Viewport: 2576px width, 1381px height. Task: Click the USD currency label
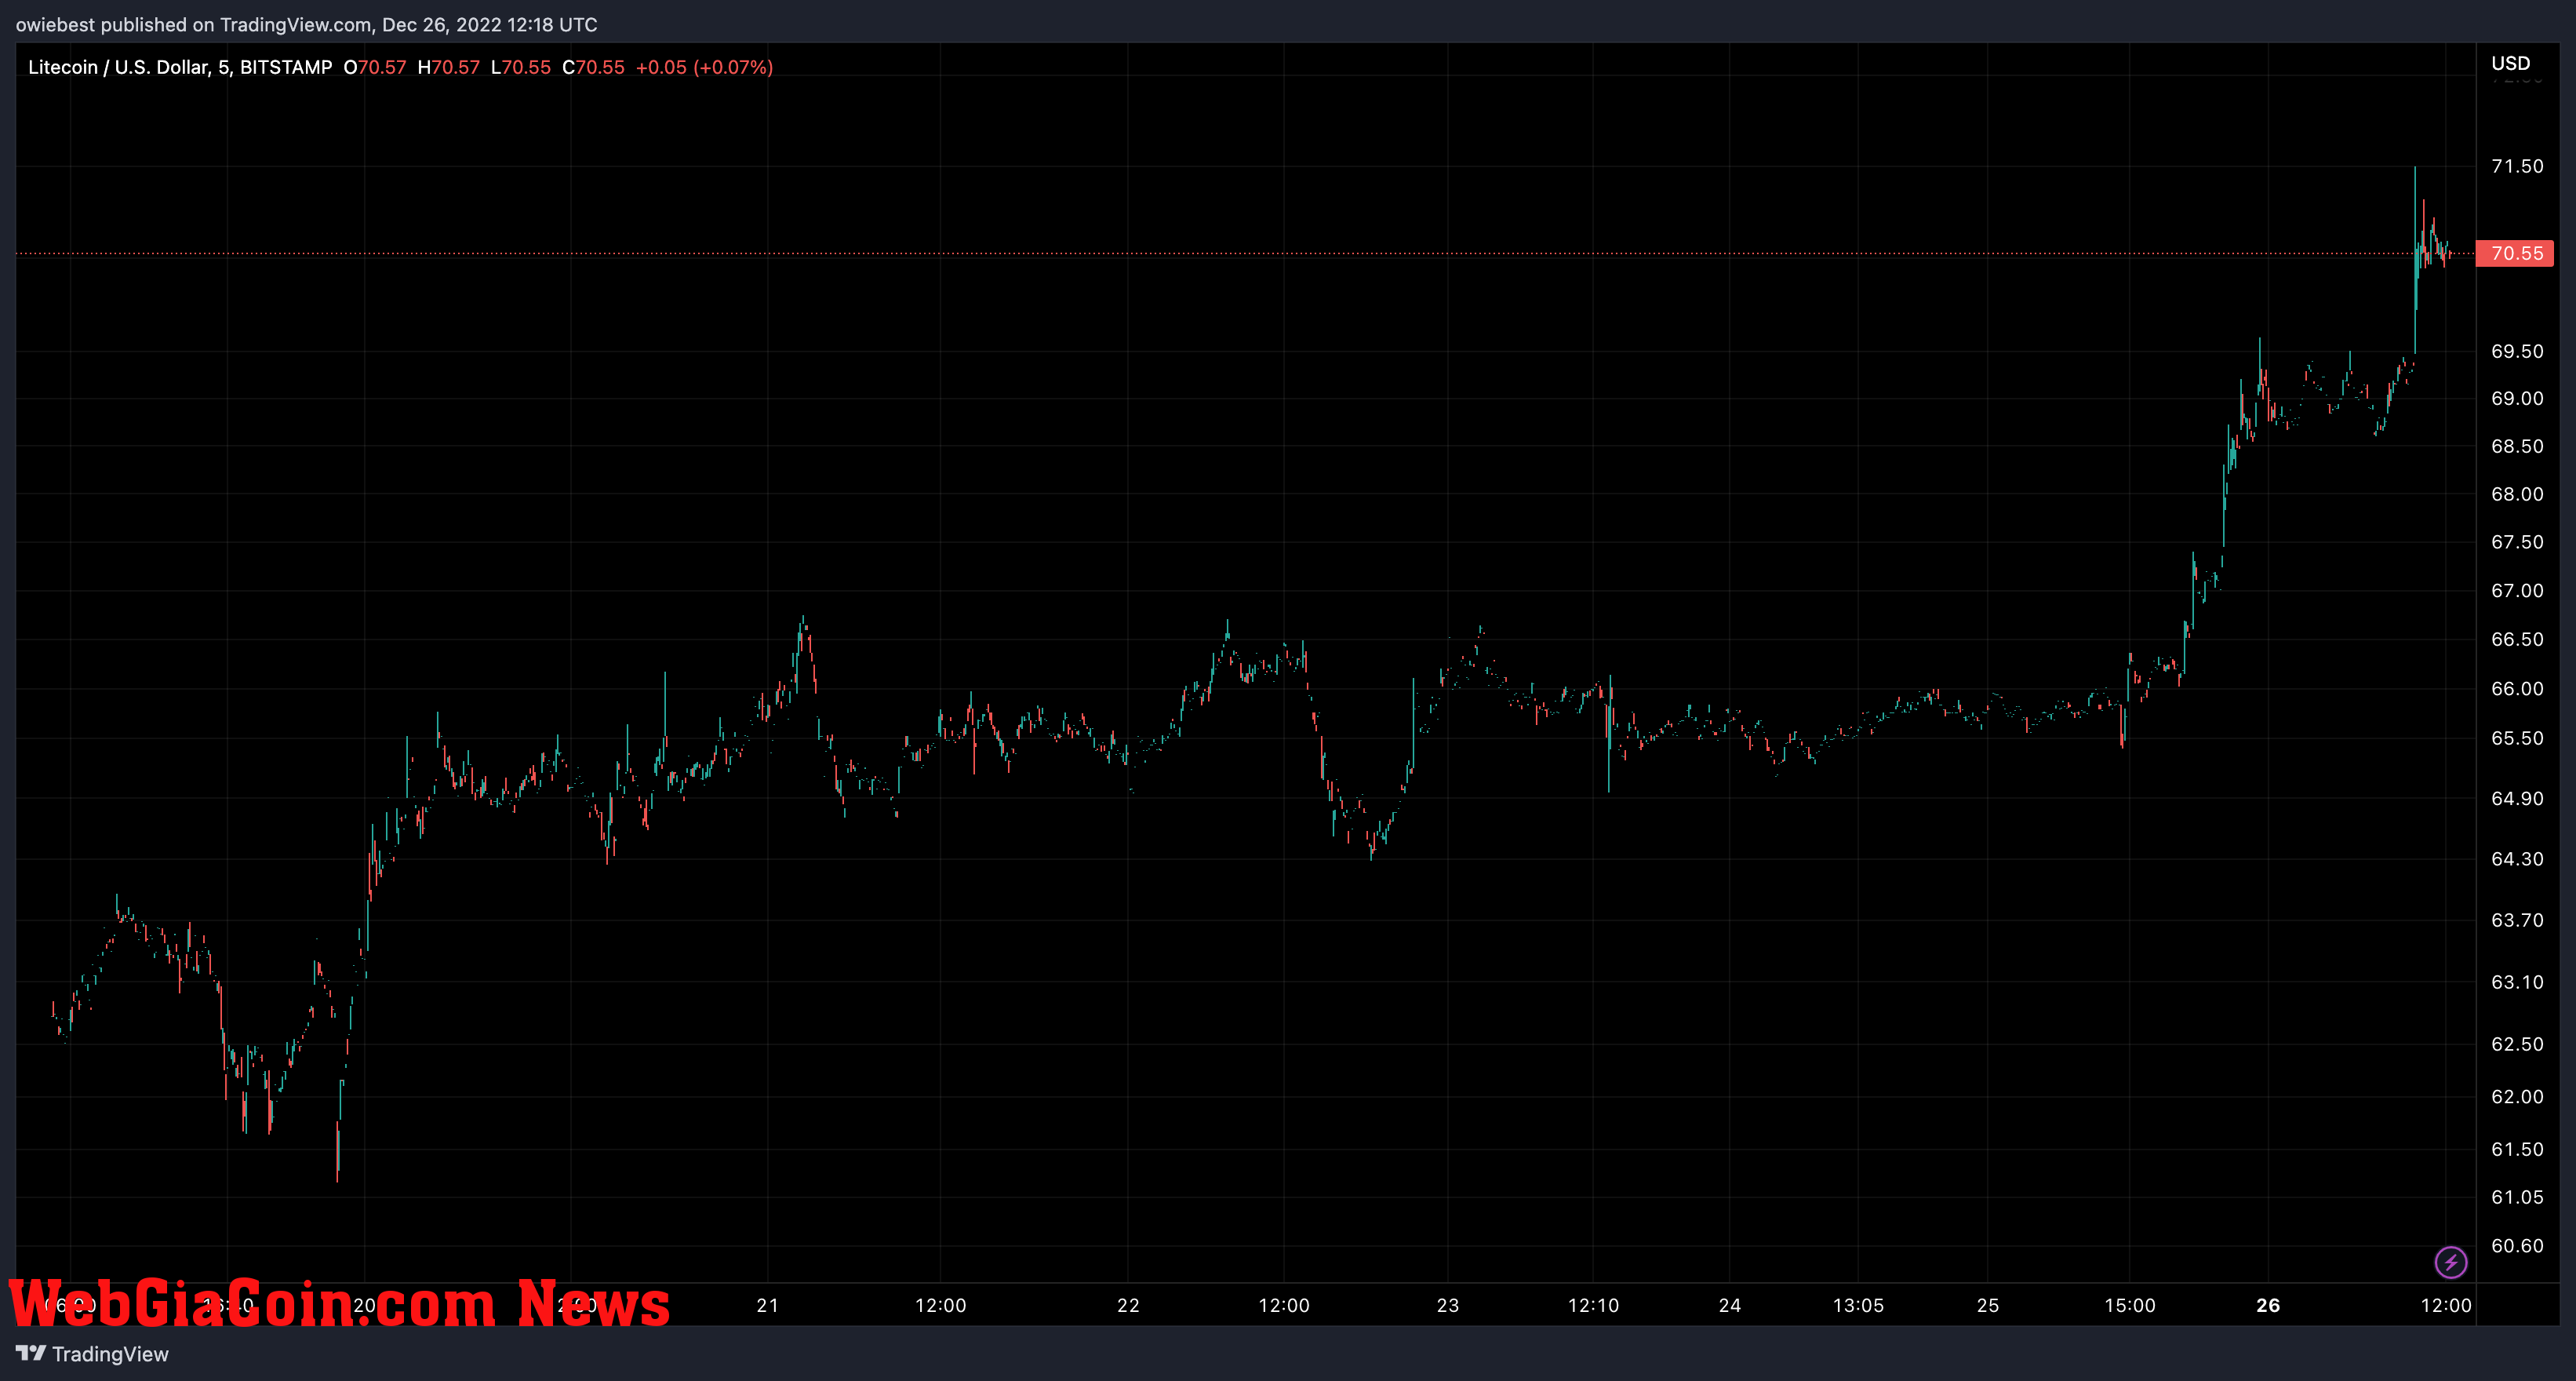pyautogui.click(x=2510, y=63)
